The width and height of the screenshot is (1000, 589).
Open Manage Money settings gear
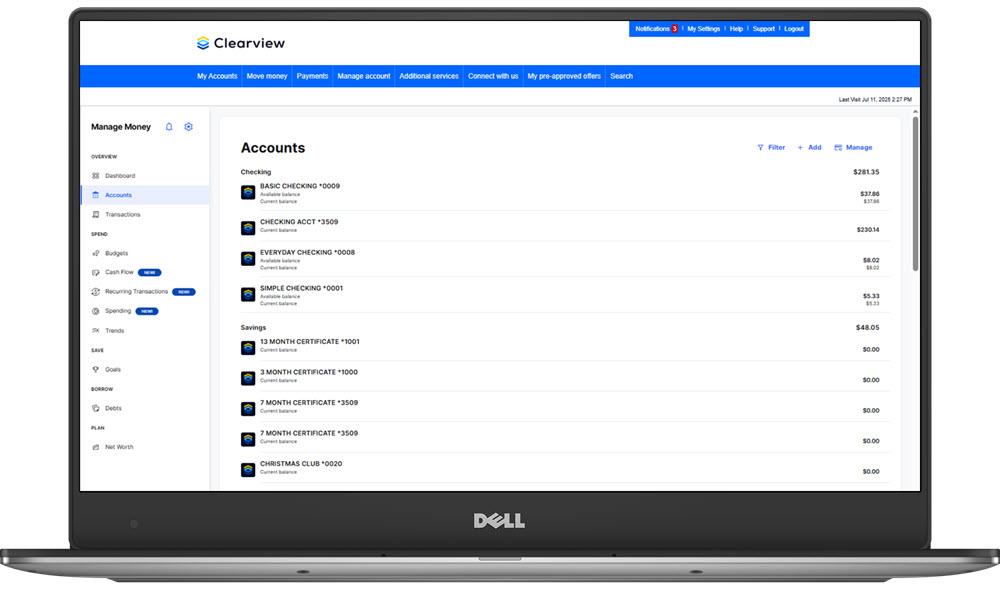point(188,126)
